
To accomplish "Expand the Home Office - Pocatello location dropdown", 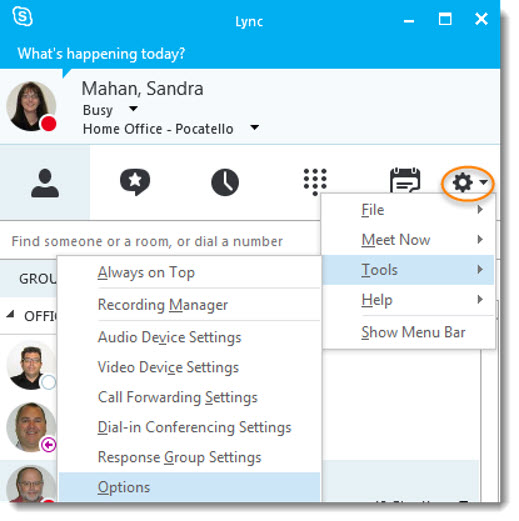I will [x=255, y=127].
